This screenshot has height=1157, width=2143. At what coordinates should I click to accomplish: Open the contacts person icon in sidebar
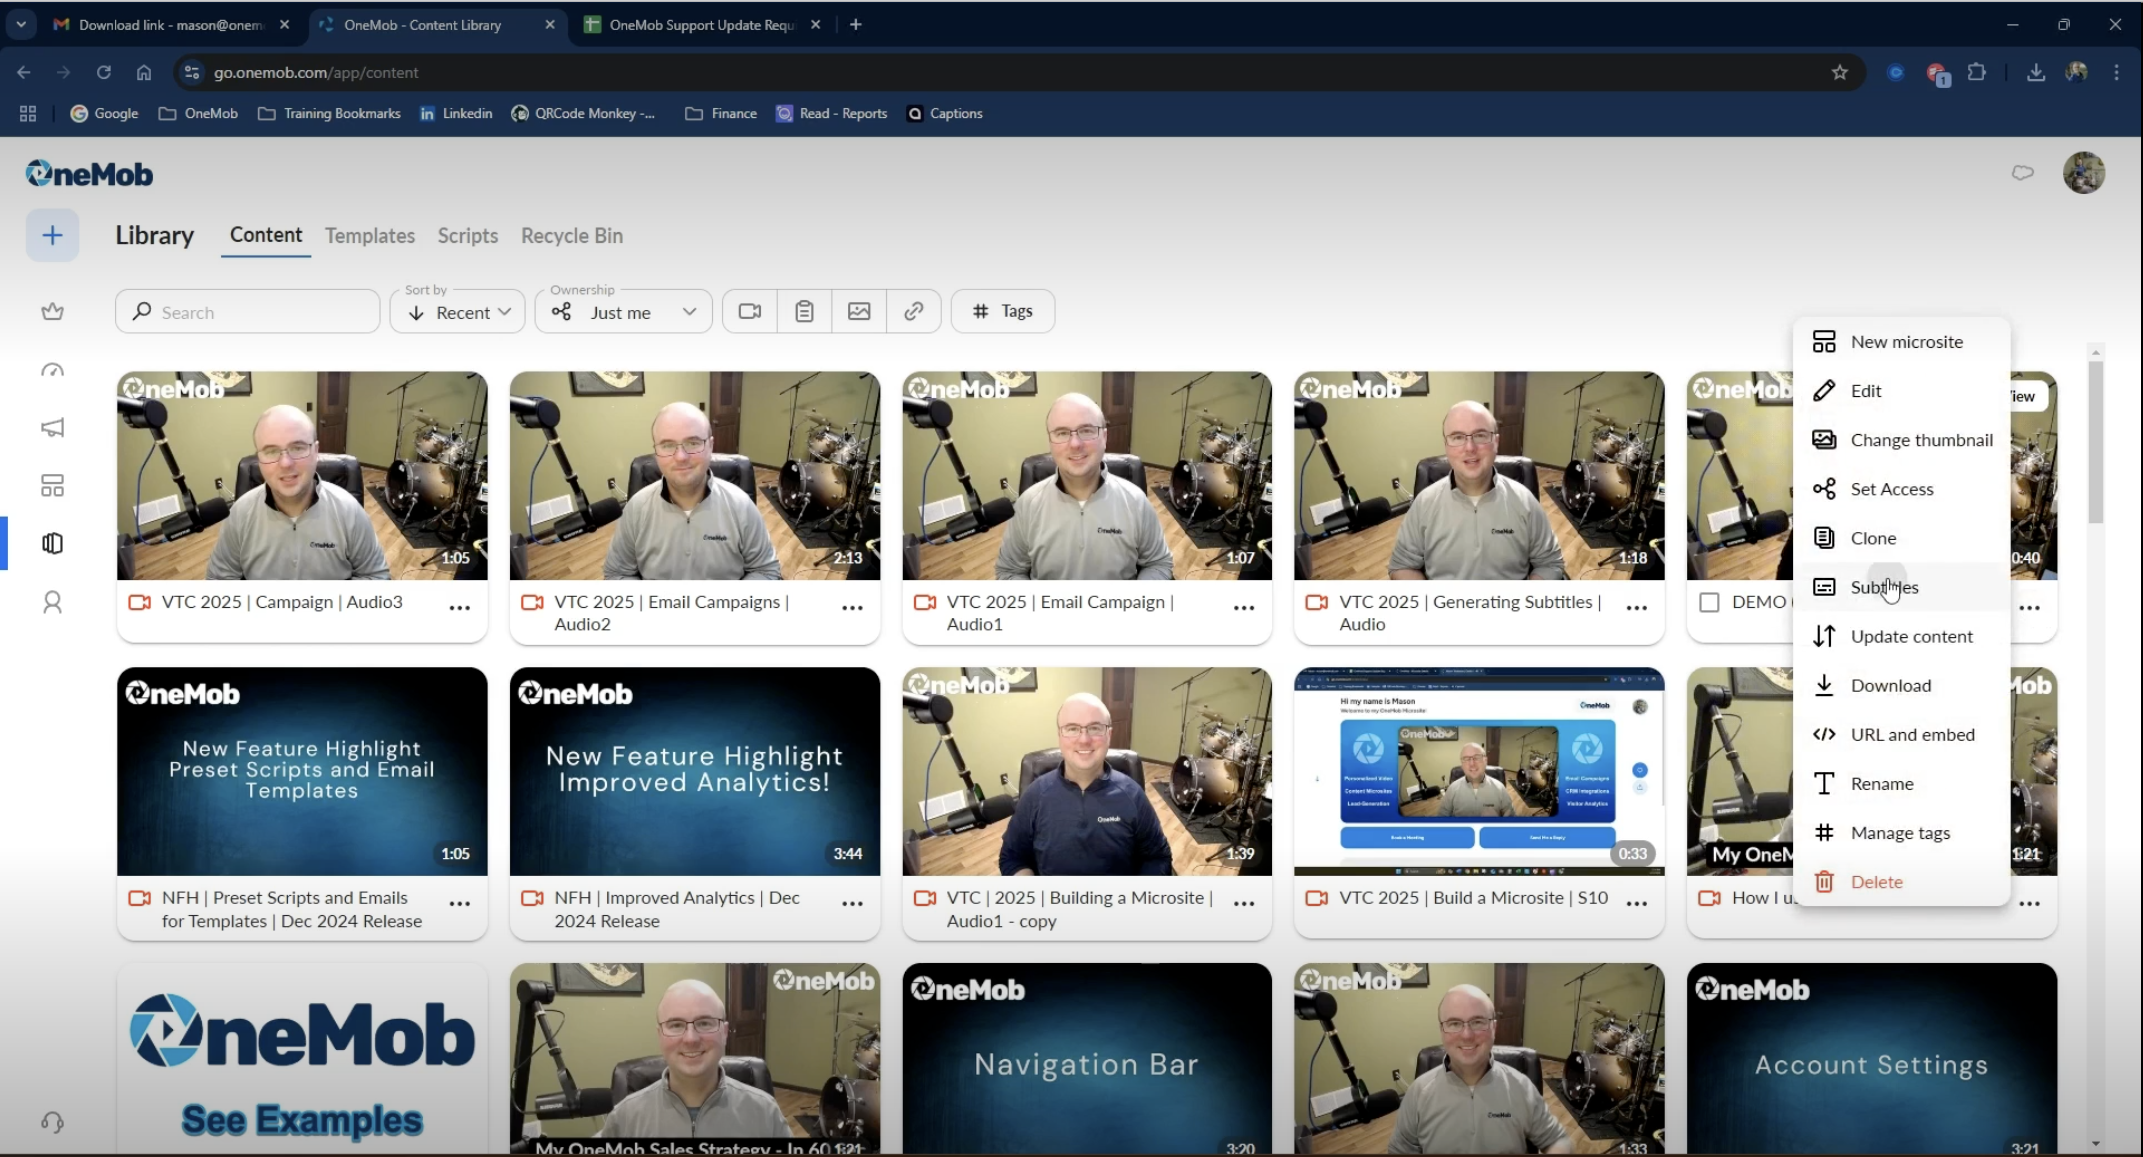[x=52, y=602]
